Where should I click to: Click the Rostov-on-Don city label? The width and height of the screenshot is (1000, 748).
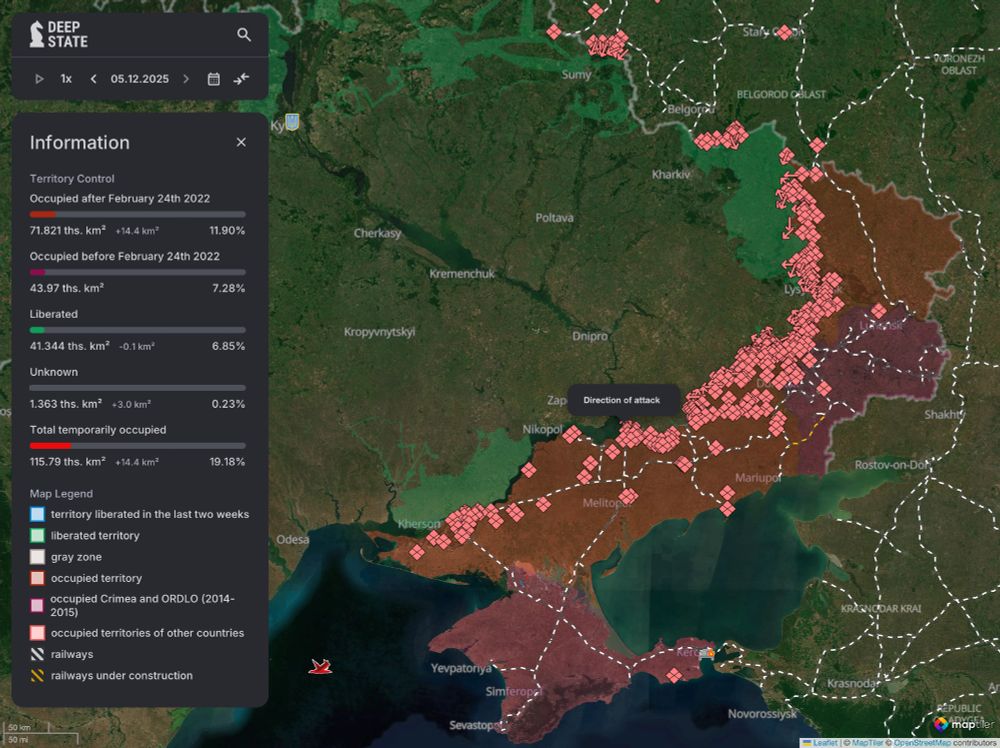[x=893, y=465]
